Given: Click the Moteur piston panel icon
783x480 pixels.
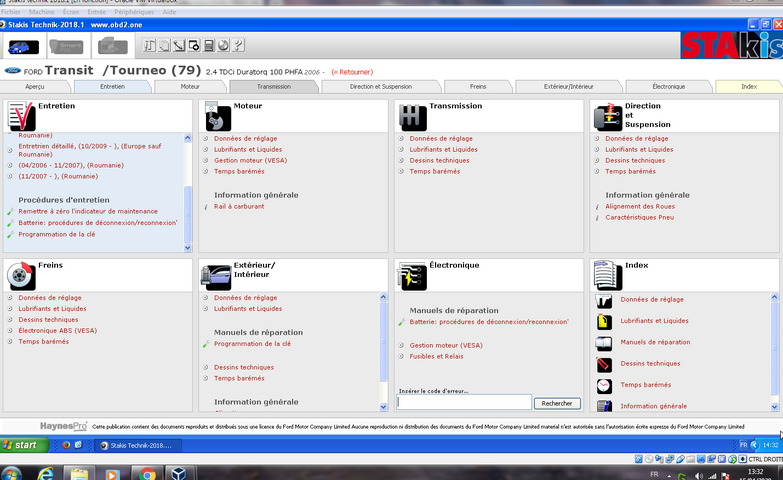Looking at the screenshot, I should (x=218, y=116).
